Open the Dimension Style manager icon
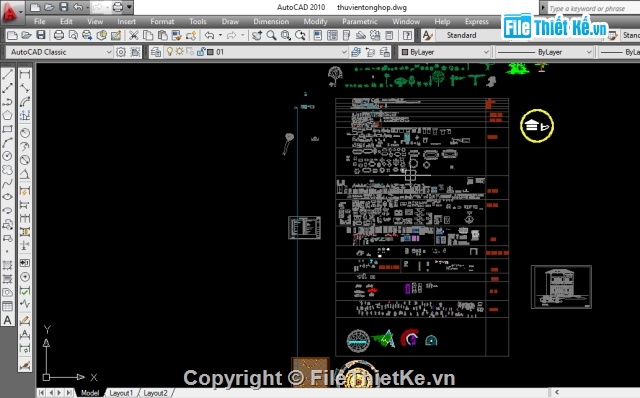Image resolution: width=640 pixels, height=398 pixels. click(x=25, y=365)
